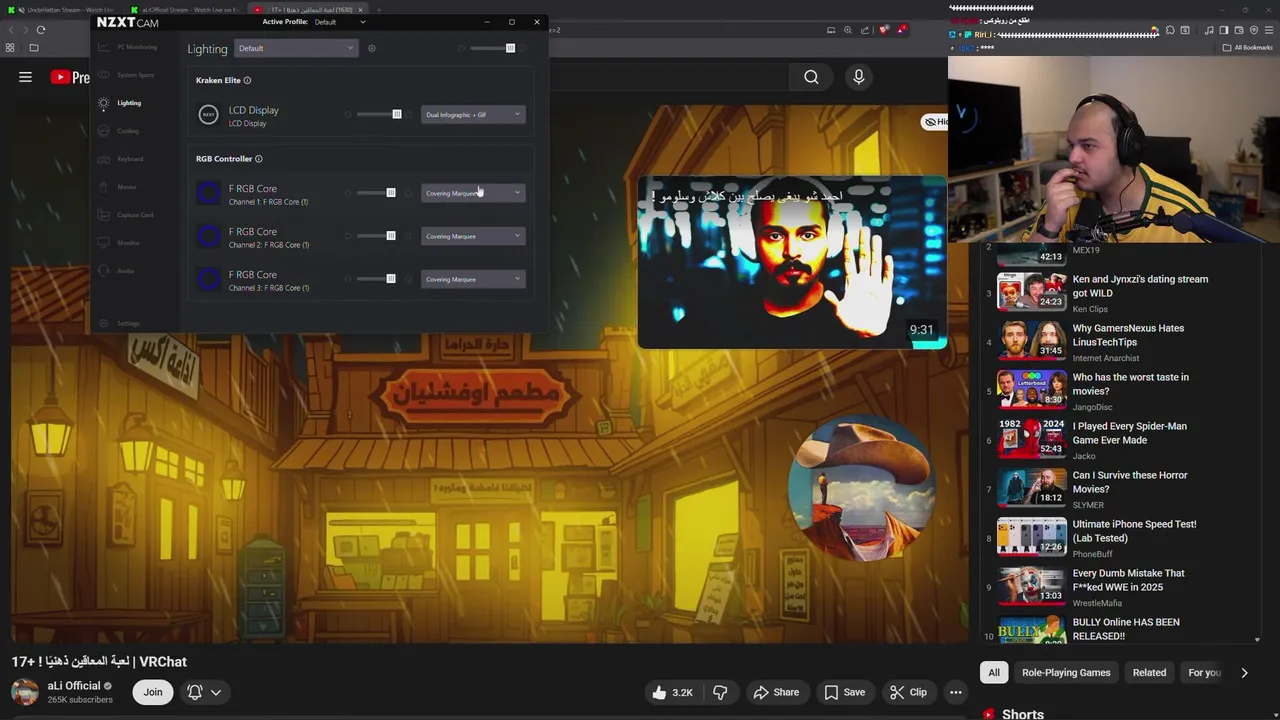Open Channel 2 Covering Marquee dropdown

point(473,236)
